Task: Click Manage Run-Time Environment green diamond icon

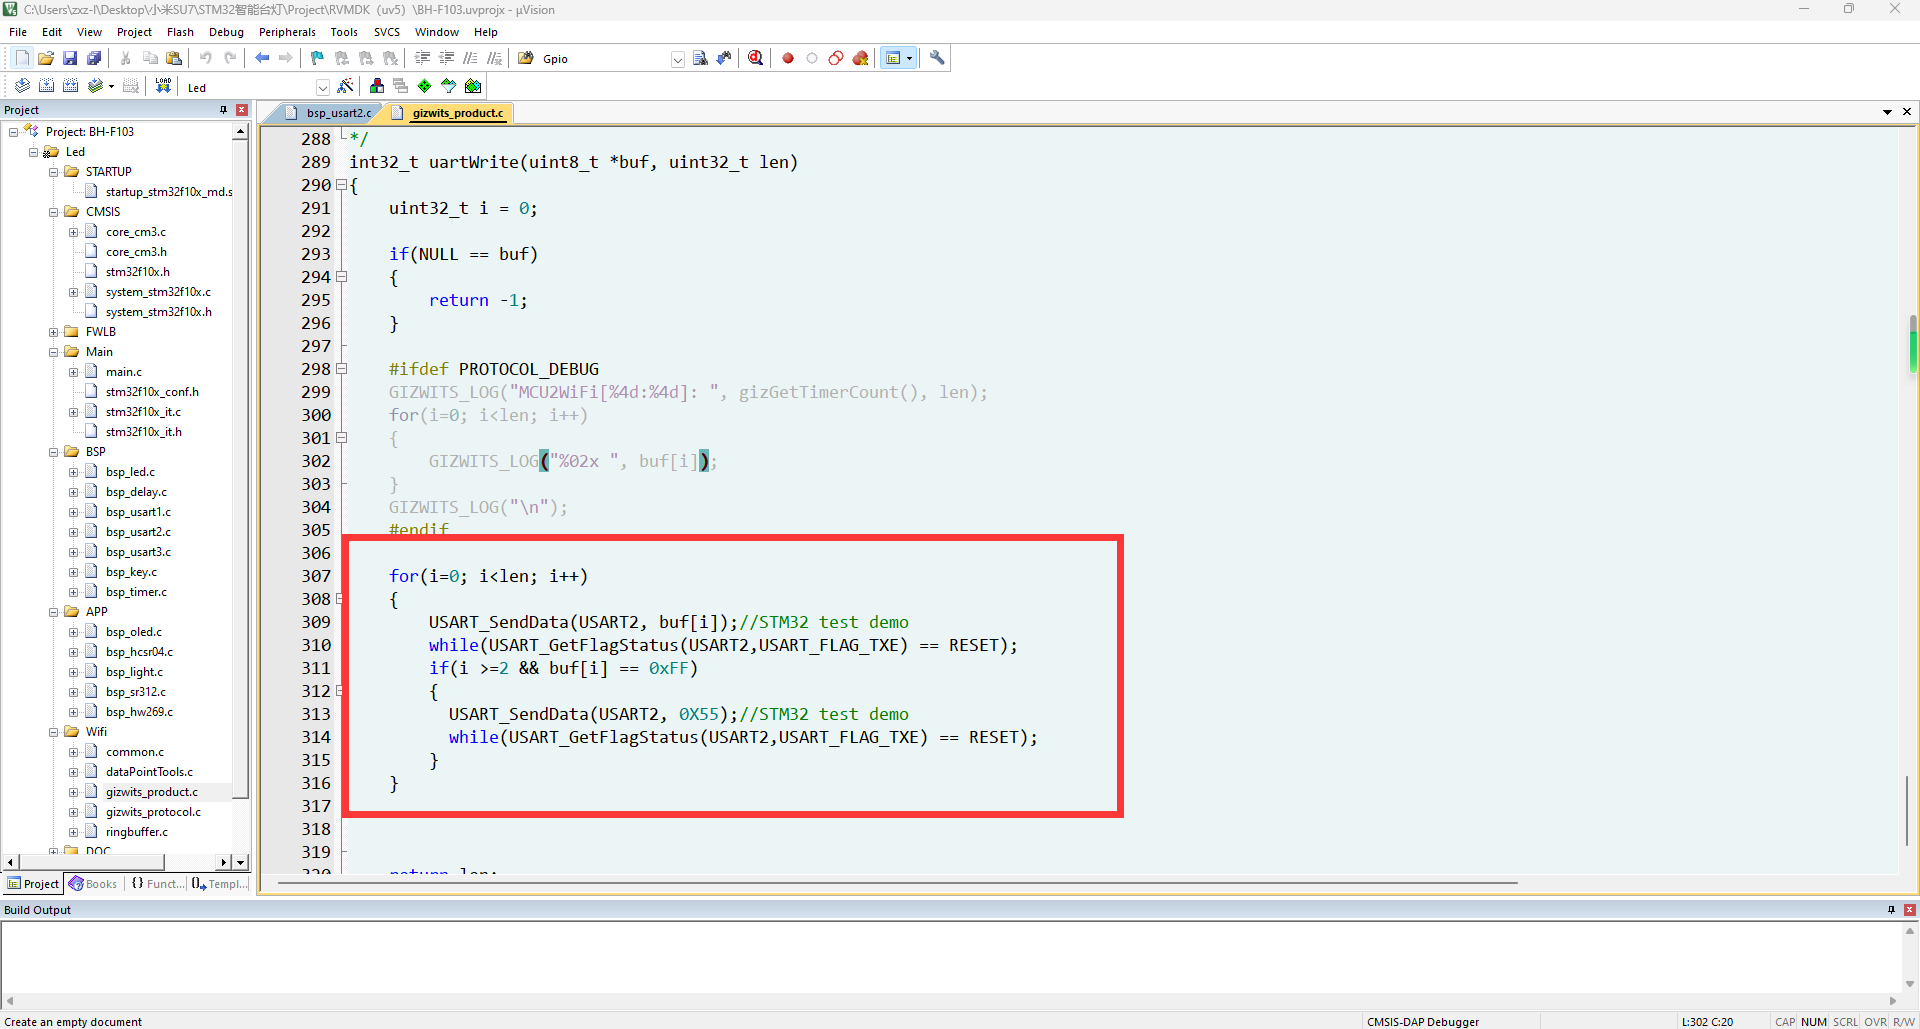Action: (425, 86)
